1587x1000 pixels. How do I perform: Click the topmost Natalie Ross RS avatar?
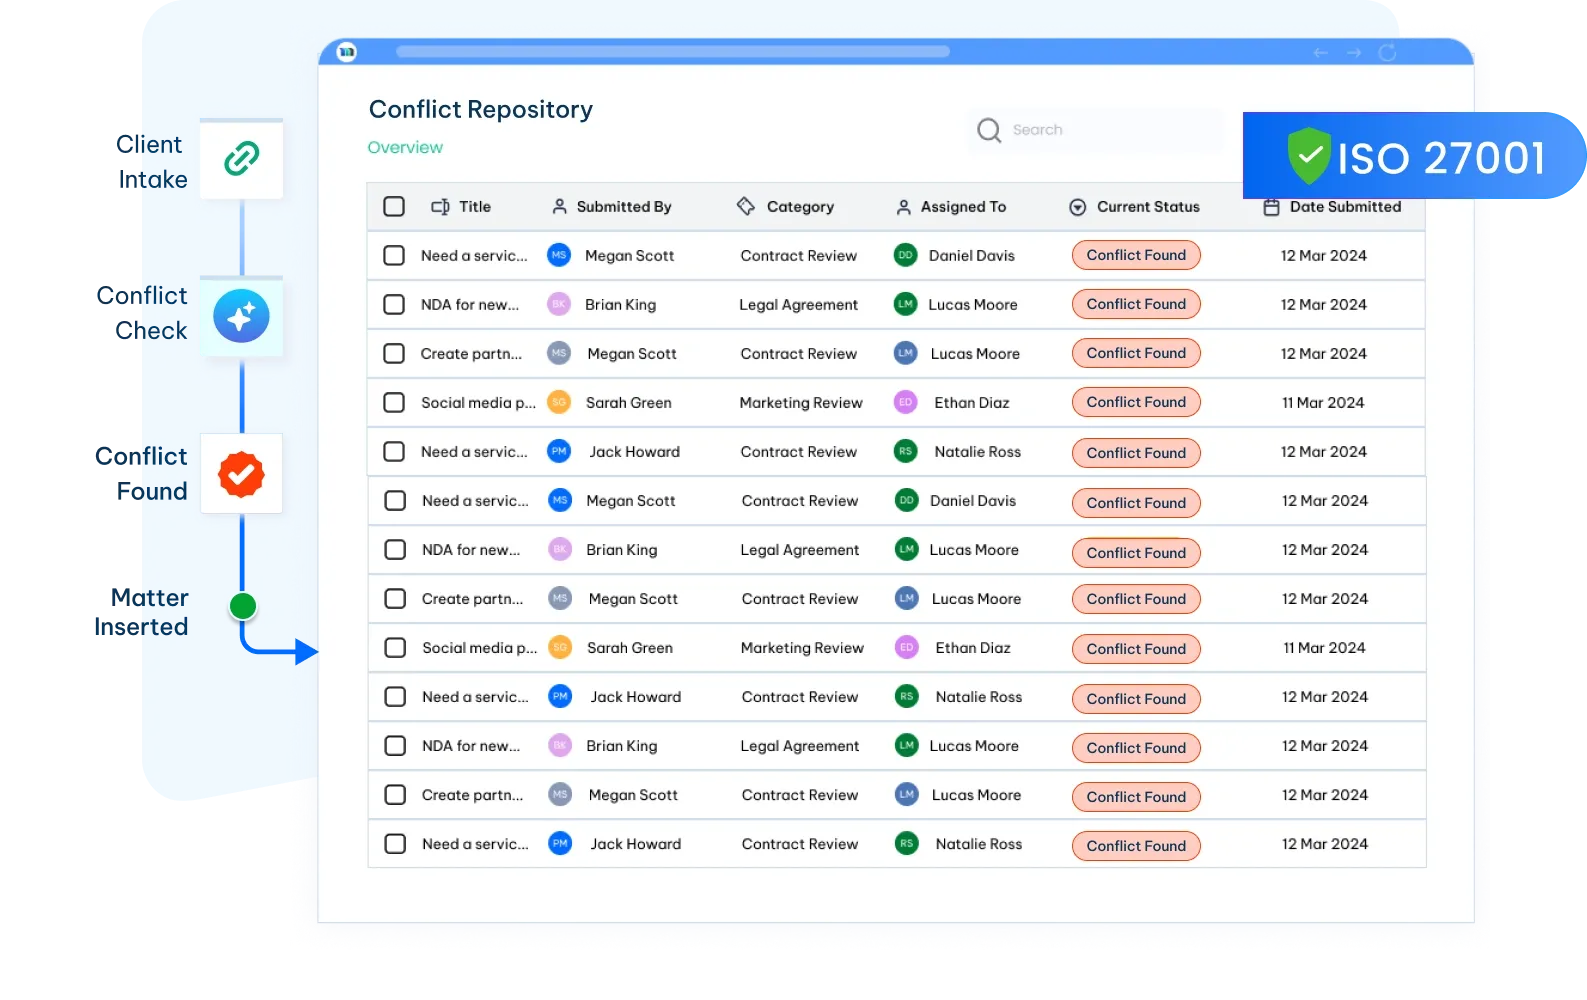point(905,451)
